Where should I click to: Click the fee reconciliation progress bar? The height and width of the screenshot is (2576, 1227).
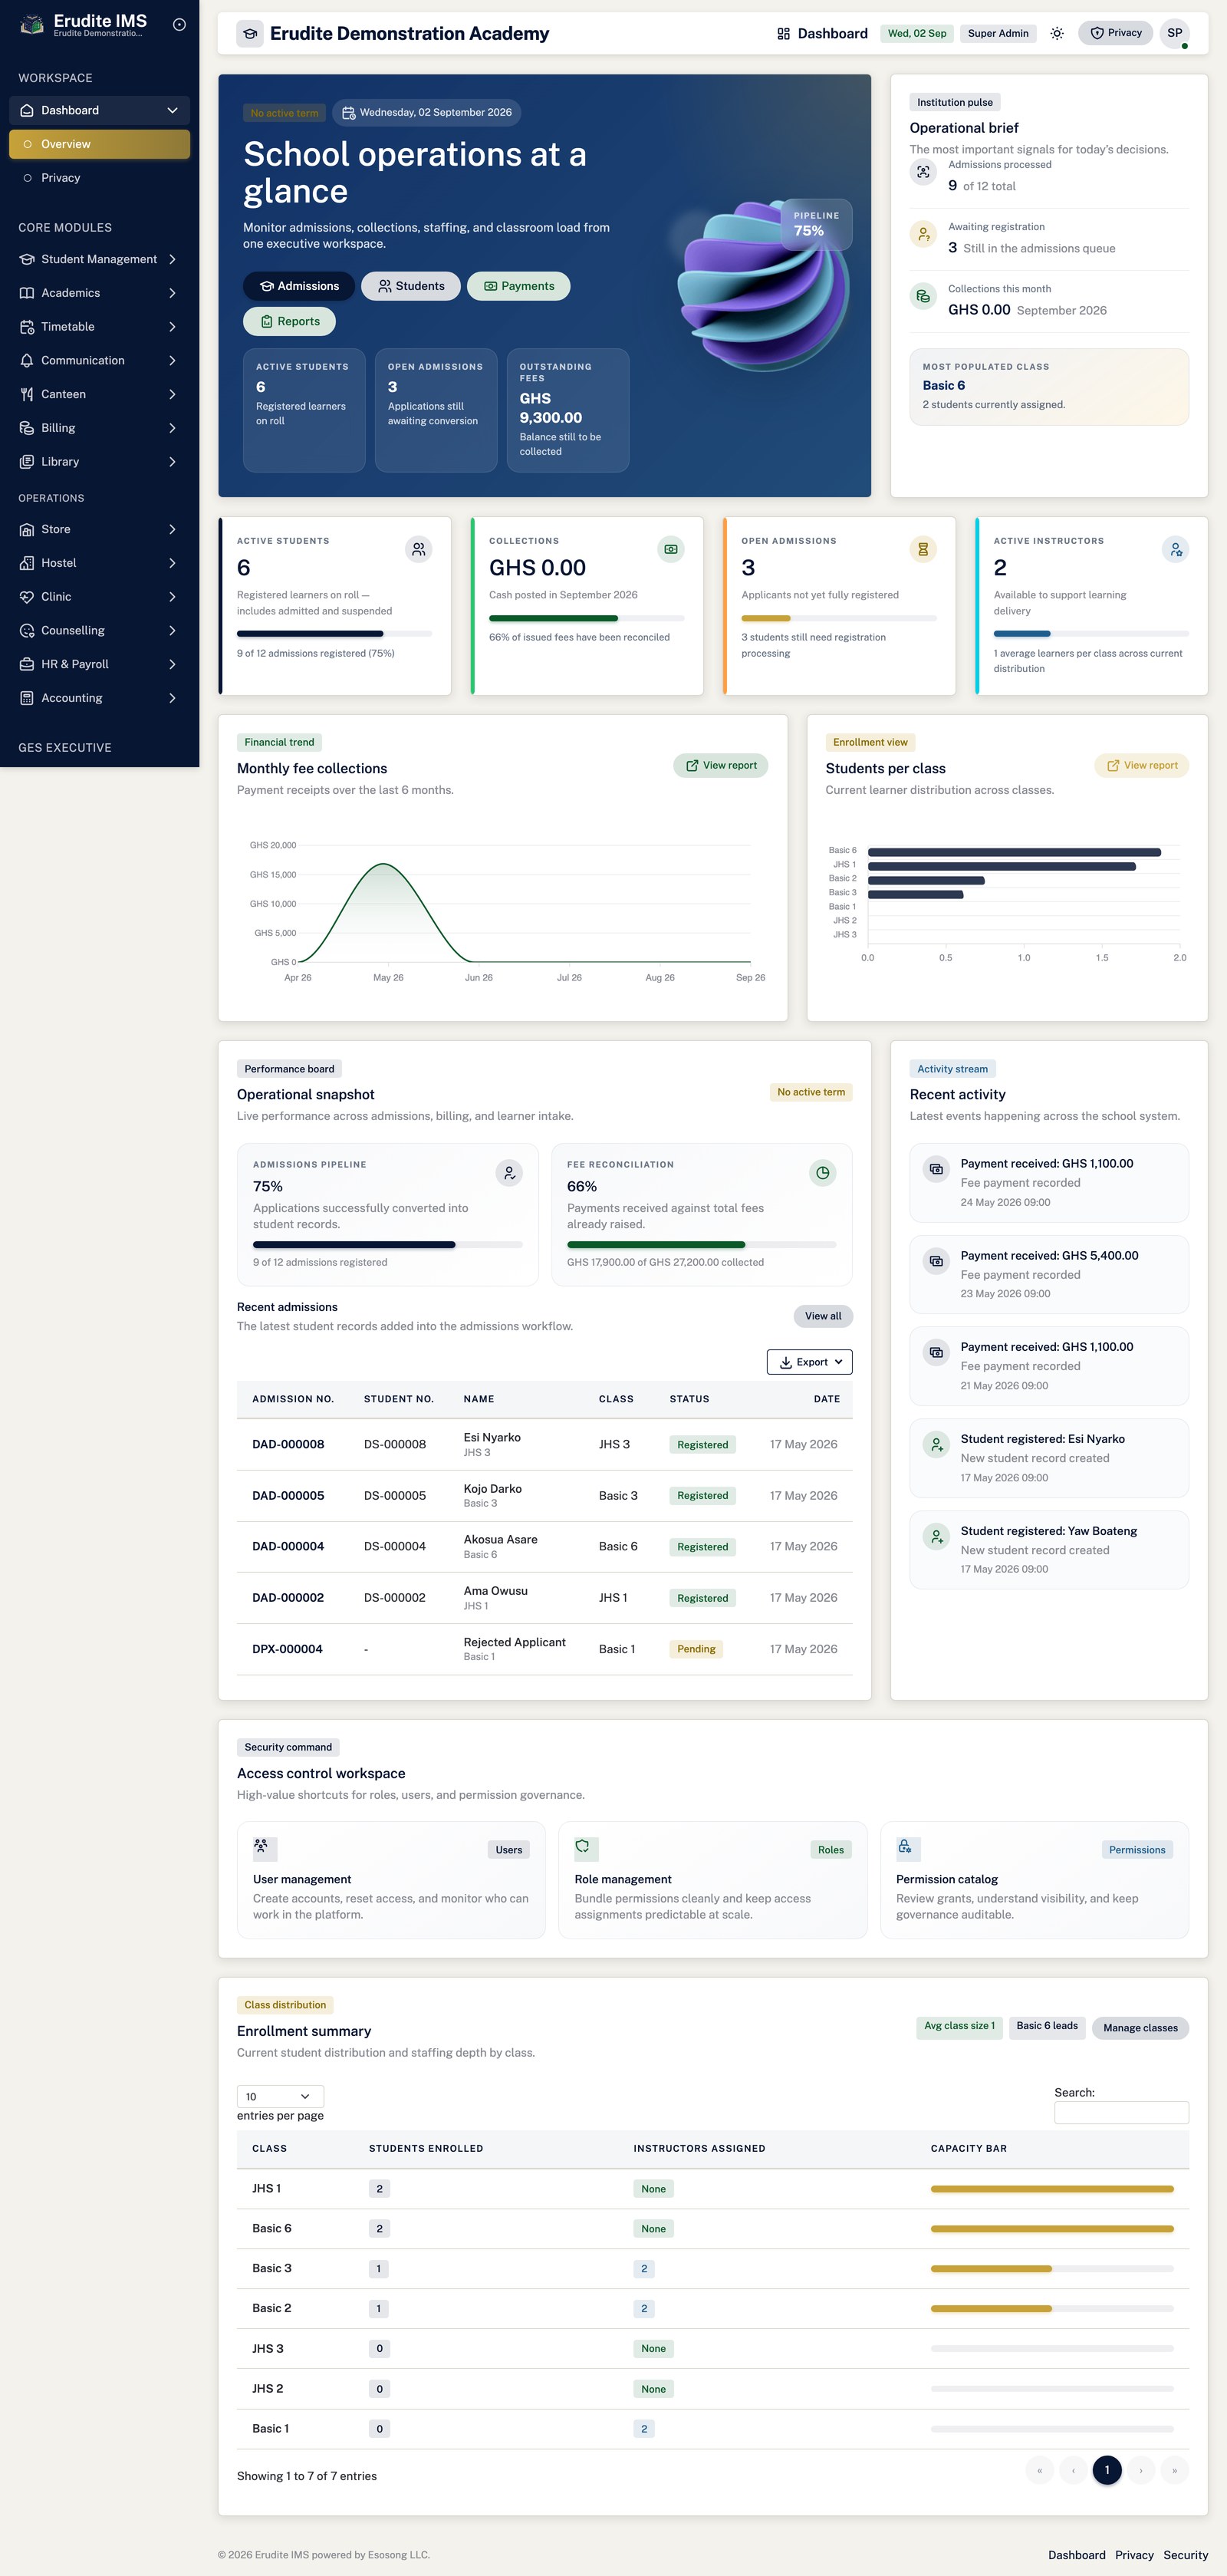pos(701,1245)
